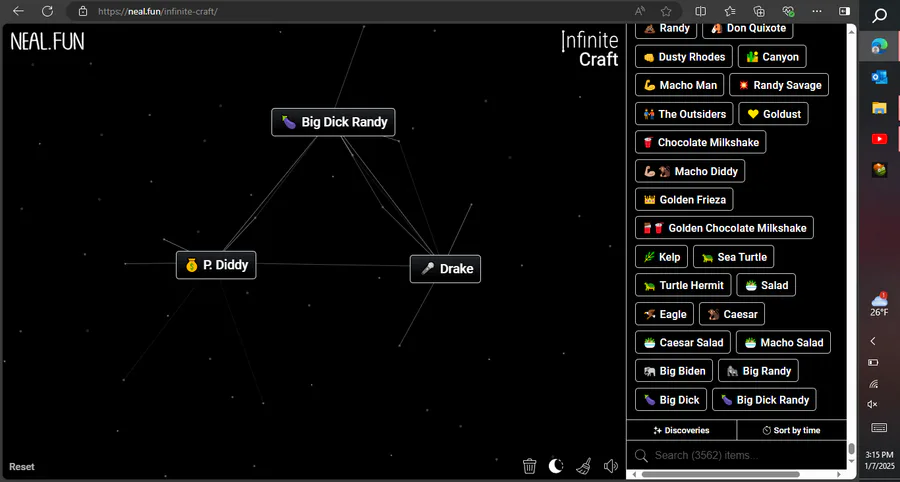Open YouTube taskbar icon
Viewport: 900px width, 482px height.
click(879, 139)
